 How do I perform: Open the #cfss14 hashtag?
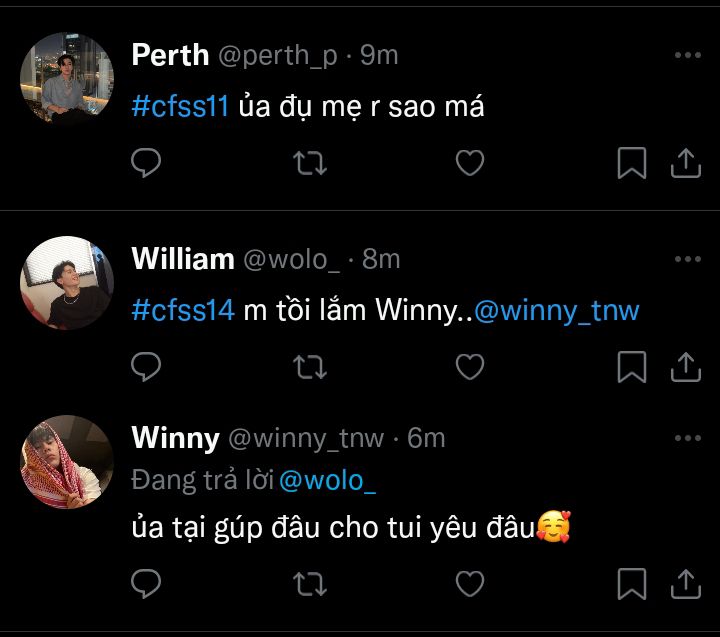coord(183,310)
